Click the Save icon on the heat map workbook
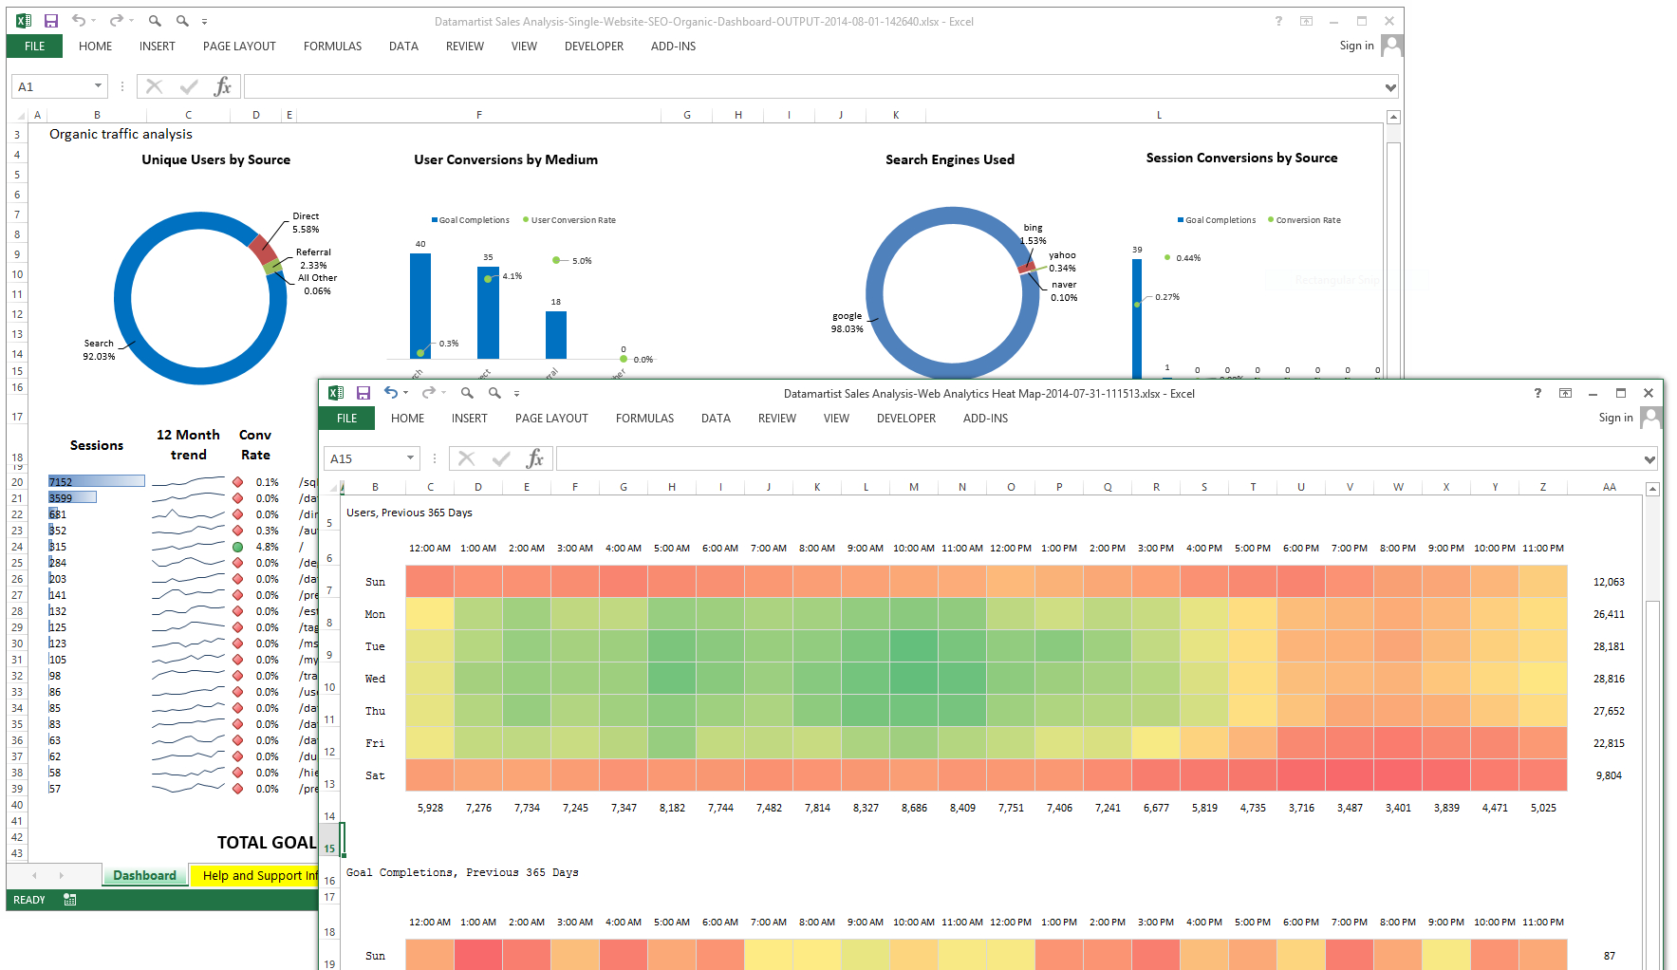1677x970 pixels. (x=364, y=393)
